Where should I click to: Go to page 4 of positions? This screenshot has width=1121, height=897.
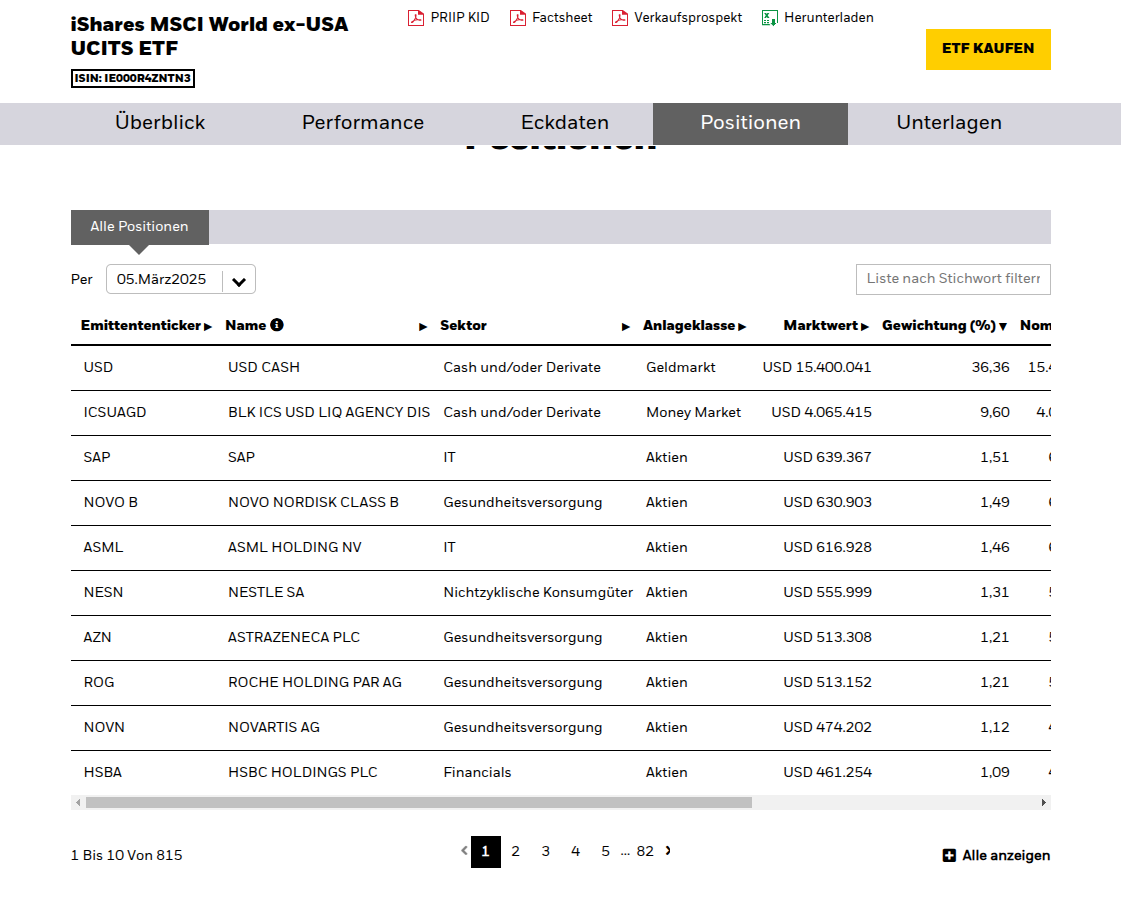point(576,851)
